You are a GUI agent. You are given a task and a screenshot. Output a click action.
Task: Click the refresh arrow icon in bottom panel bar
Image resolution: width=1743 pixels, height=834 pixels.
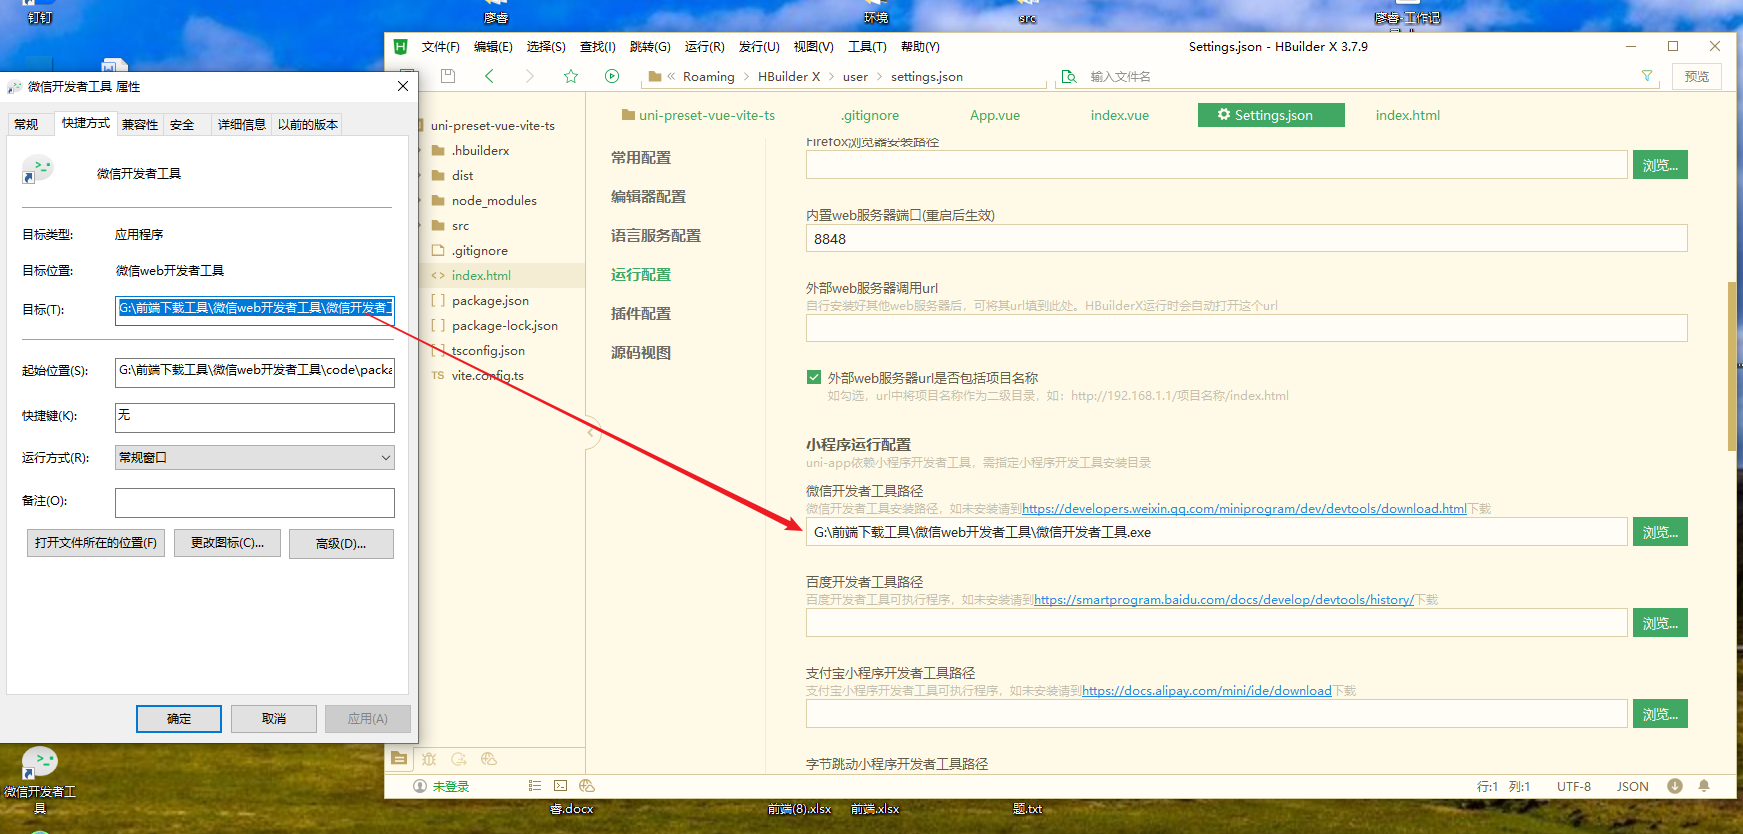tap(459, 759)
